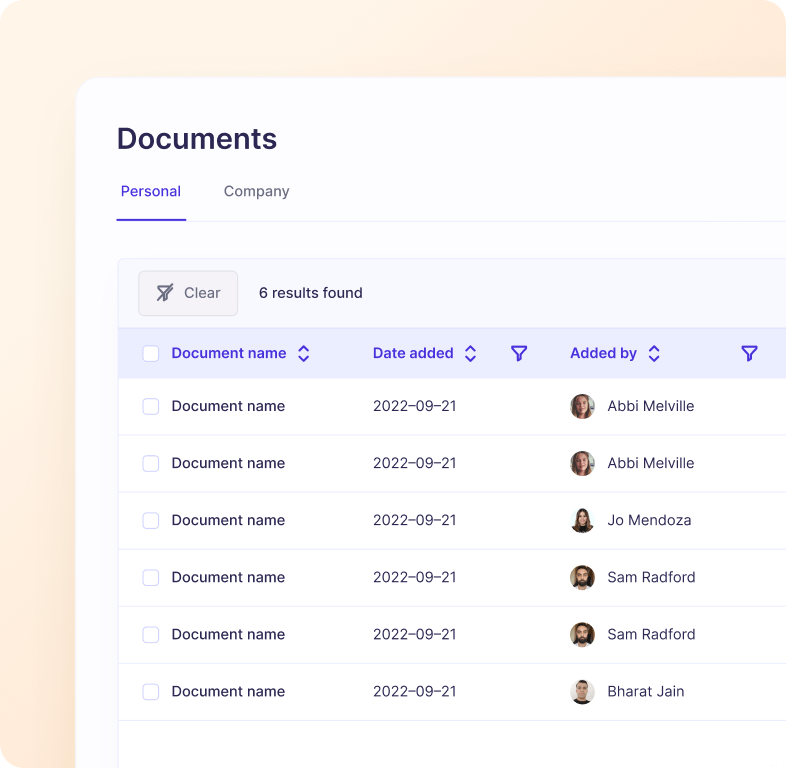Switch to the Company tab
Screen dimensions: 786x768
pyautogui.click(x=256, y=191)
